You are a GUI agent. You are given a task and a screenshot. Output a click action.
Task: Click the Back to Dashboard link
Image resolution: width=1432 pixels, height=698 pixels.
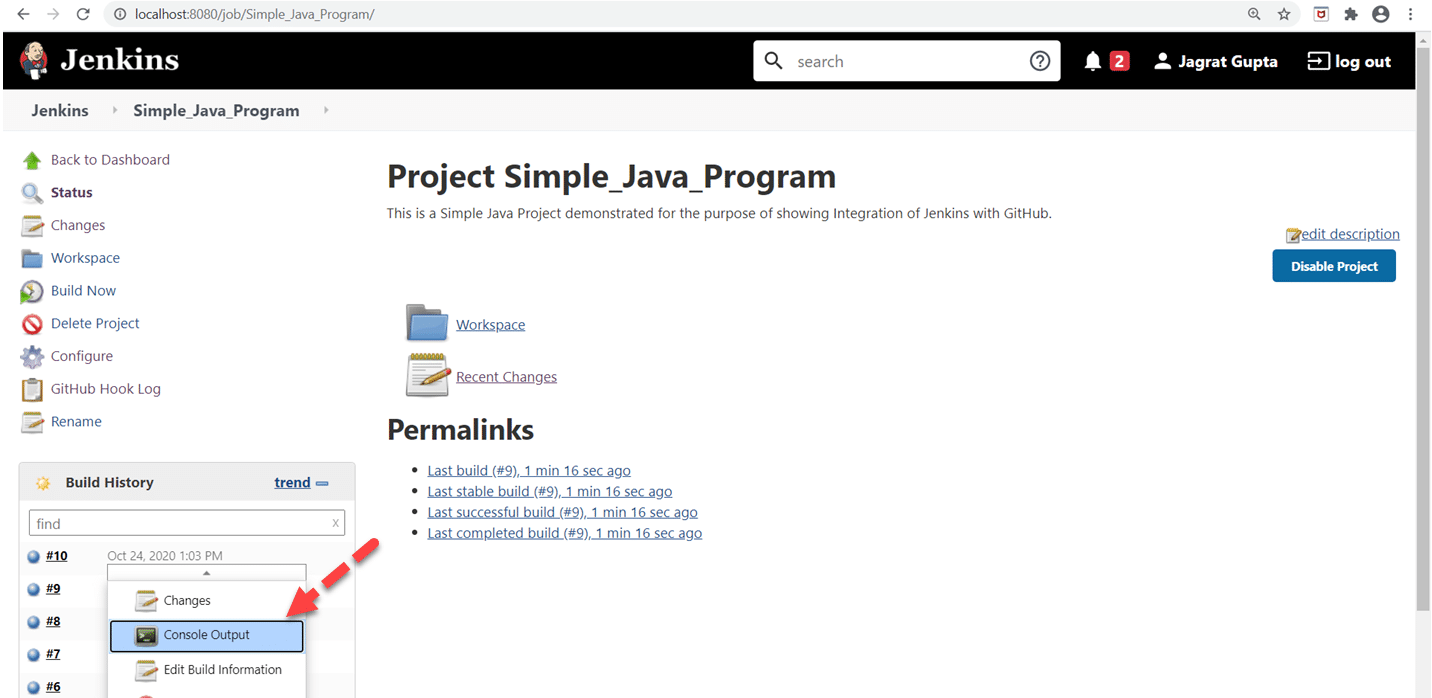[110, 160]
